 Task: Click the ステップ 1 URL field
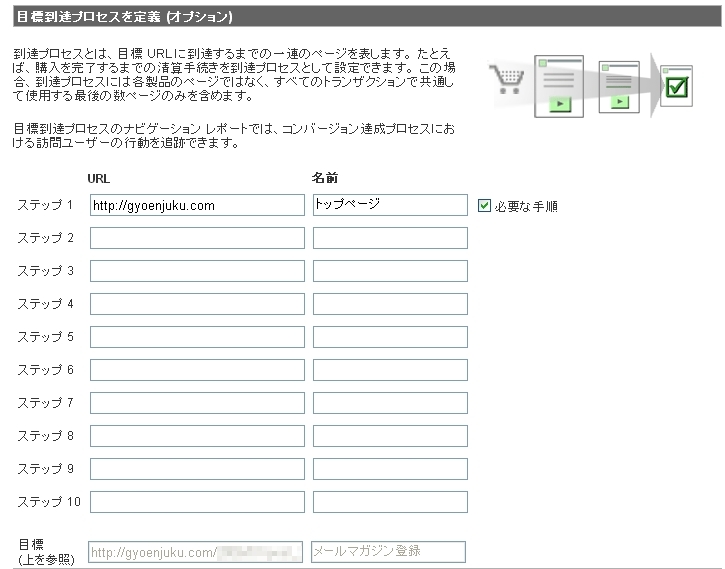click(197, 205)
